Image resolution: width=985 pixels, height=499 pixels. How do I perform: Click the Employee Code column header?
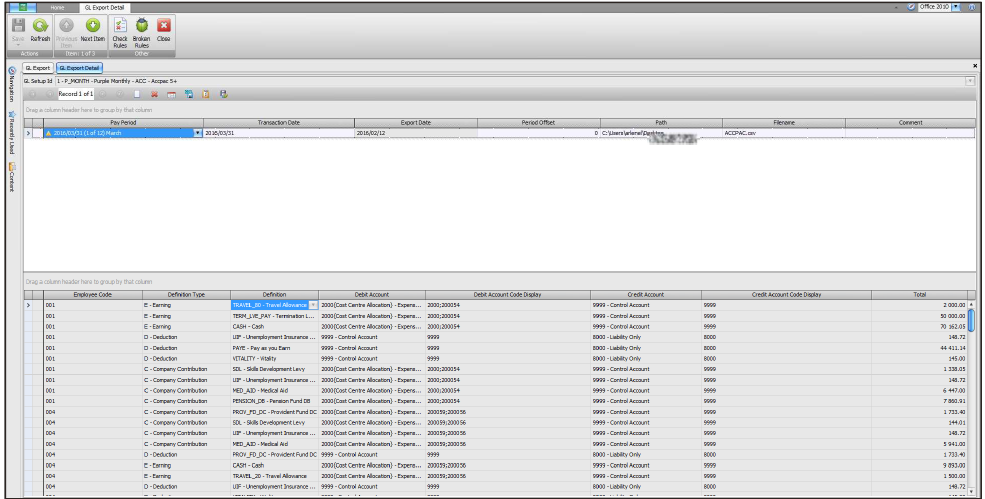(93, 294)
